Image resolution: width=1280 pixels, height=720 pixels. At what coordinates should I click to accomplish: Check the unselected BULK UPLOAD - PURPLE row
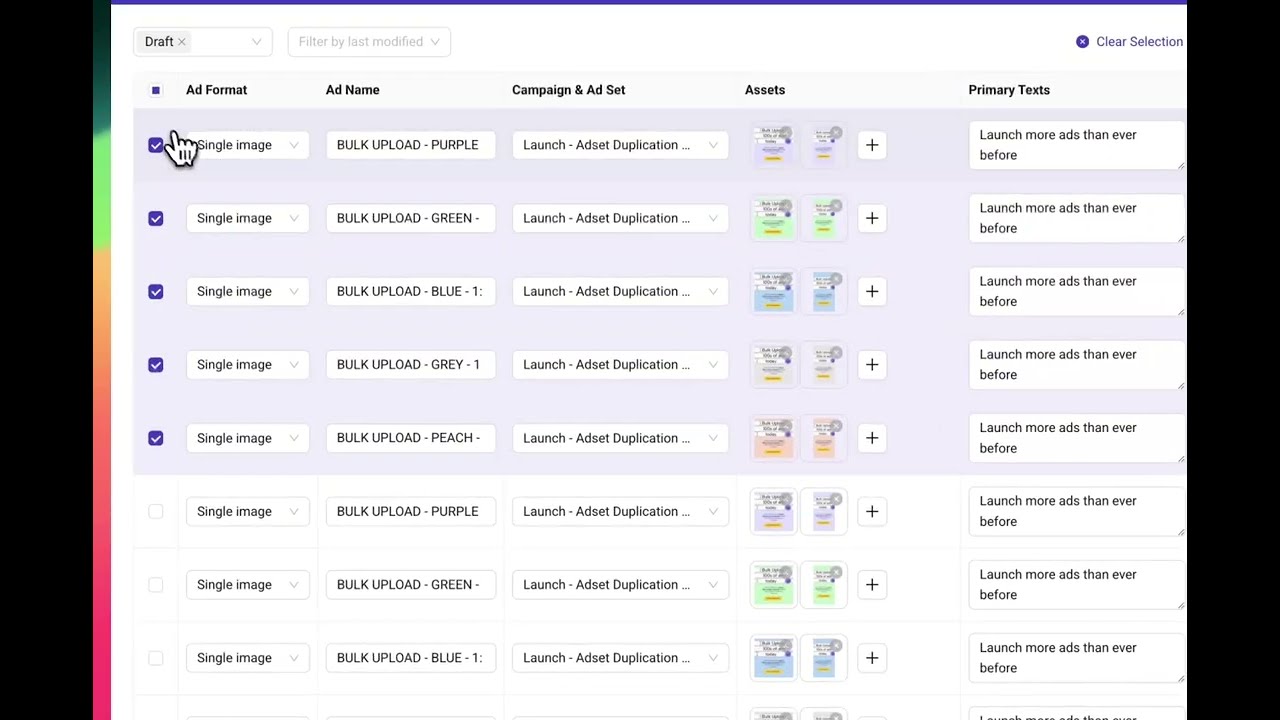tap(156, 511)
